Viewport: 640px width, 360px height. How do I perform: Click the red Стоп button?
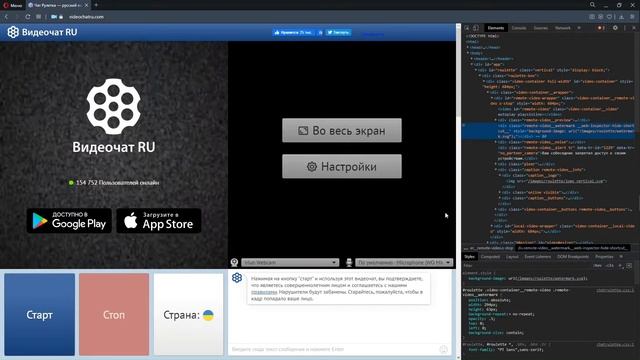point(114,315)
